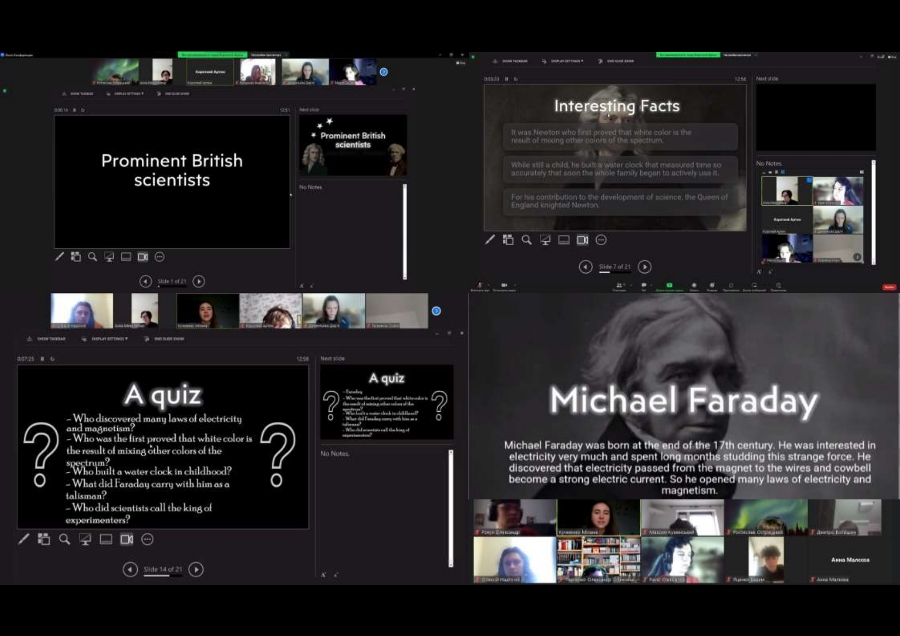This screenshot has width=900, height=636.
Task: Go to the previous slide from Slide 14 of 21
Action: (x=130, y=569)
